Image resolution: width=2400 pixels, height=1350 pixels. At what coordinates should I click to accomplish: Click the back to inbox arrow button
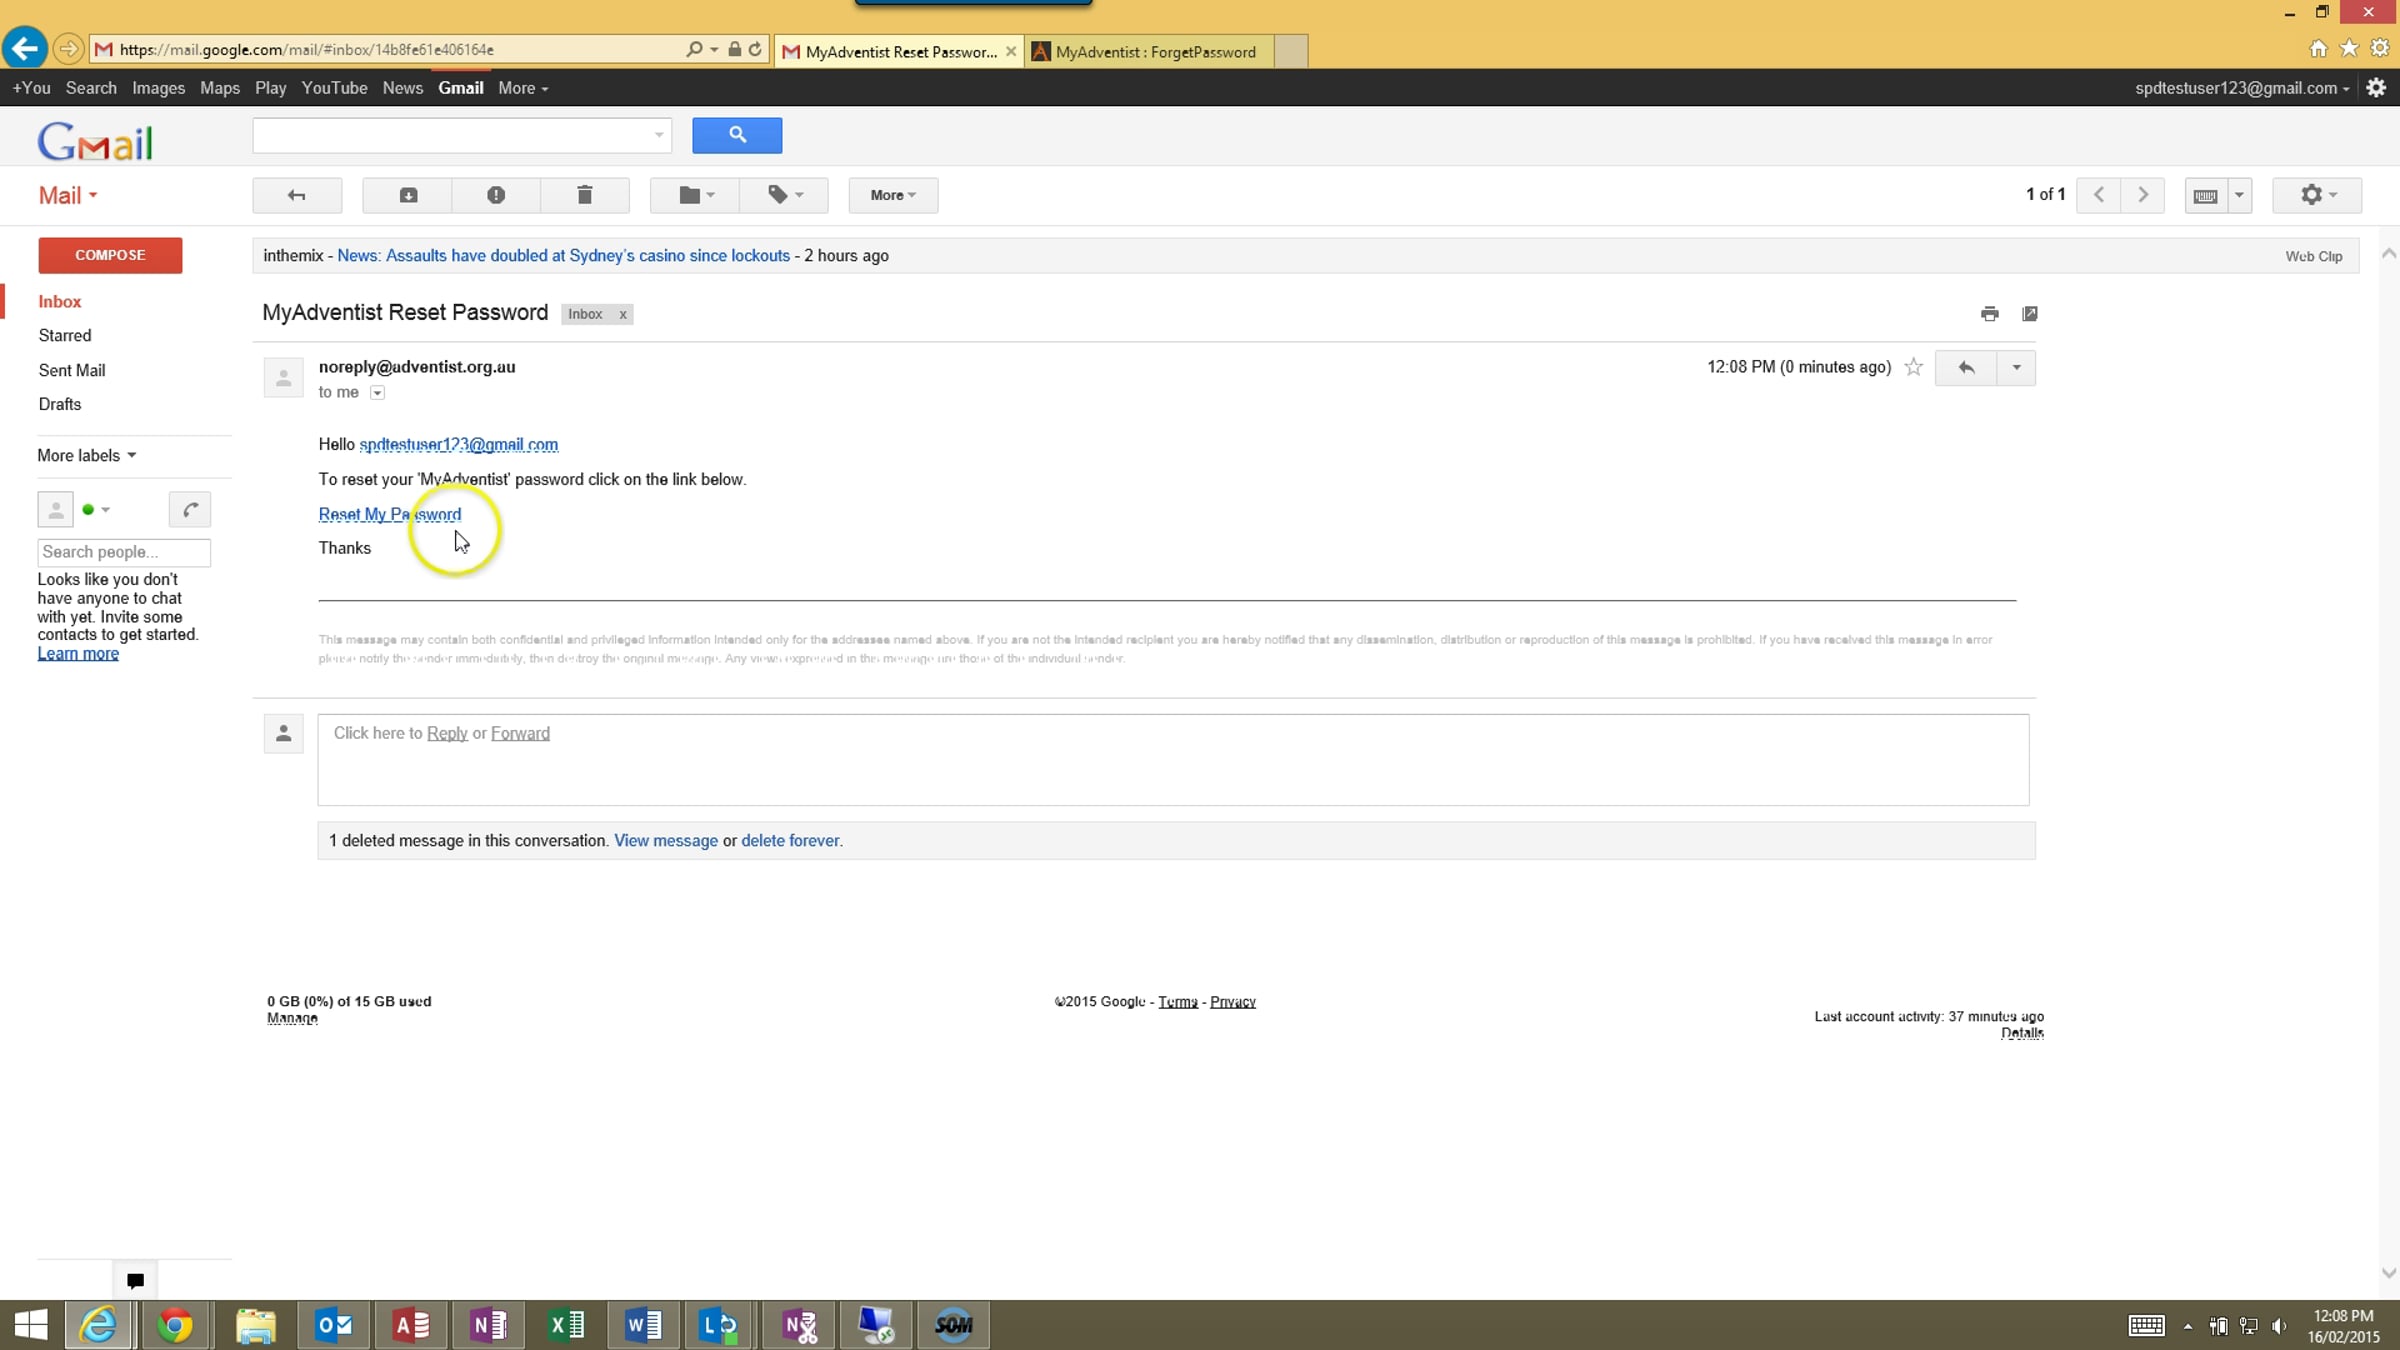point(297,195)
